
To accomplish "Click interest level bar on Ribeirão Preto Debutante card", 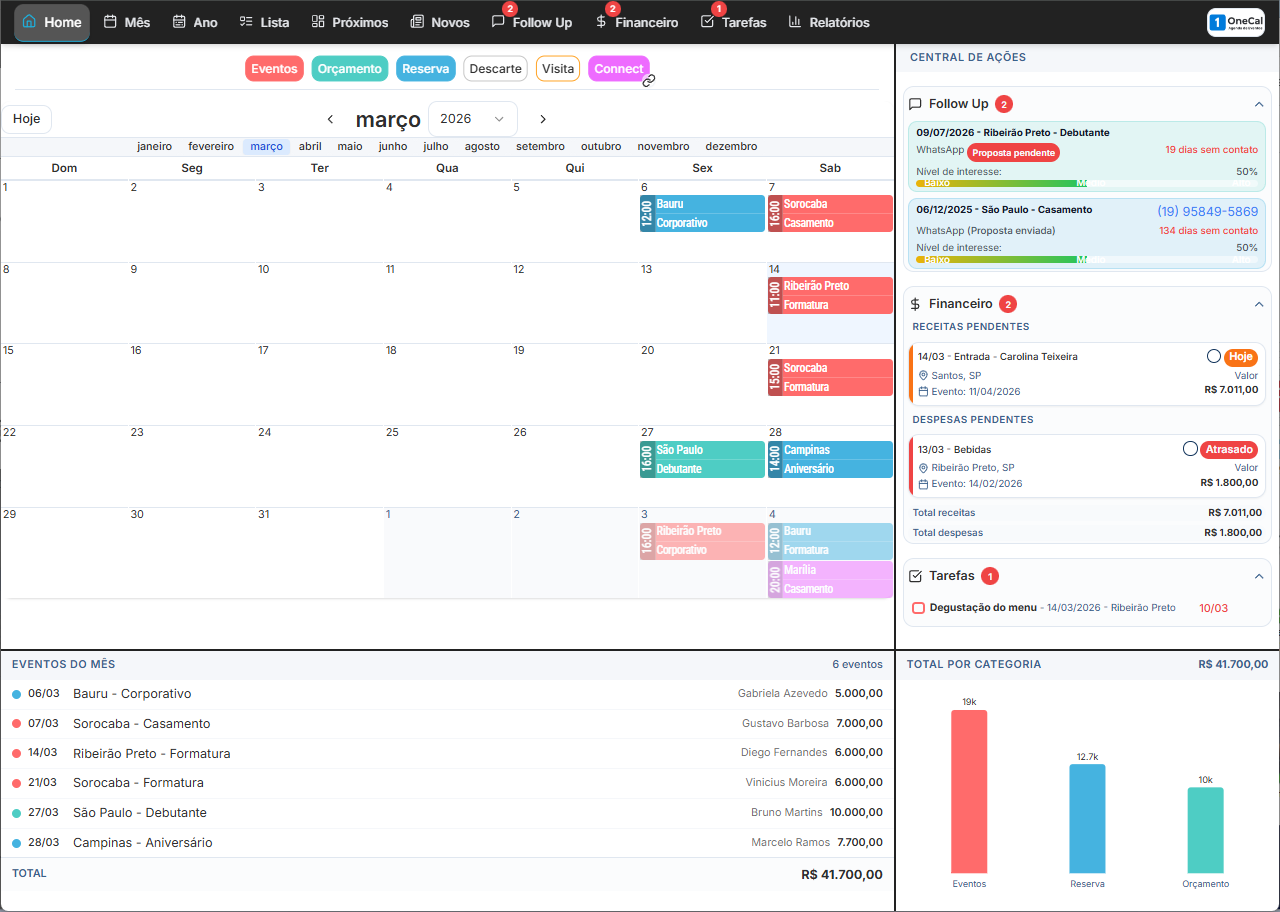I will point(1086,183).
